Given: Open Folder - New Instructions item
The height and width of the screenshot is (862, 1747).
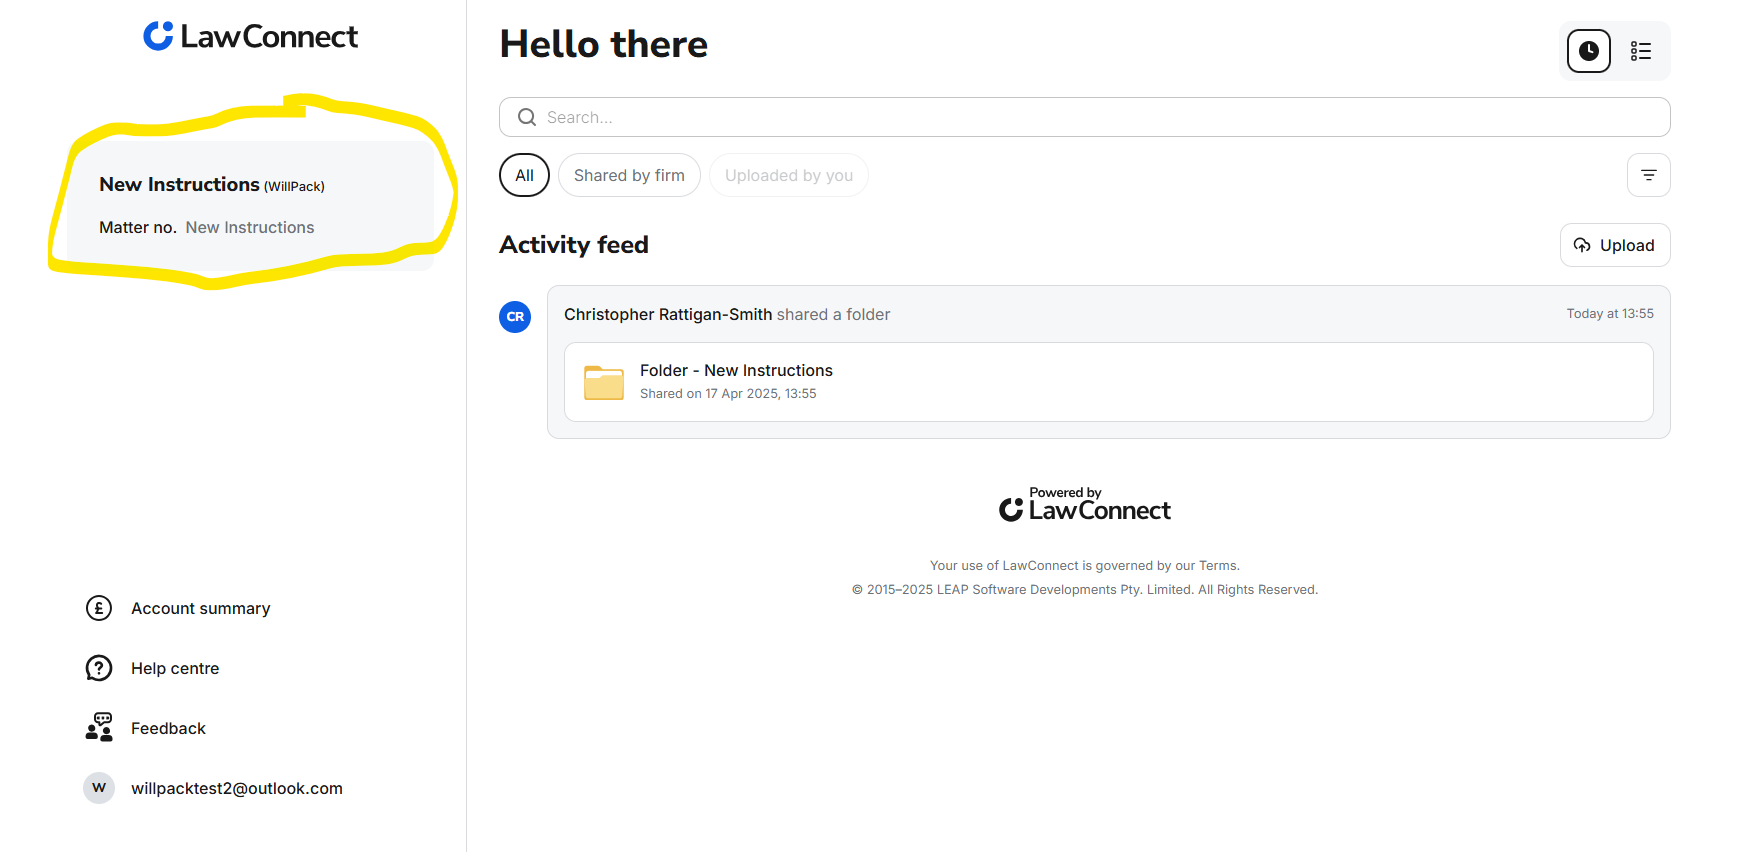Looking at the screenshot, I should 1108,382.
